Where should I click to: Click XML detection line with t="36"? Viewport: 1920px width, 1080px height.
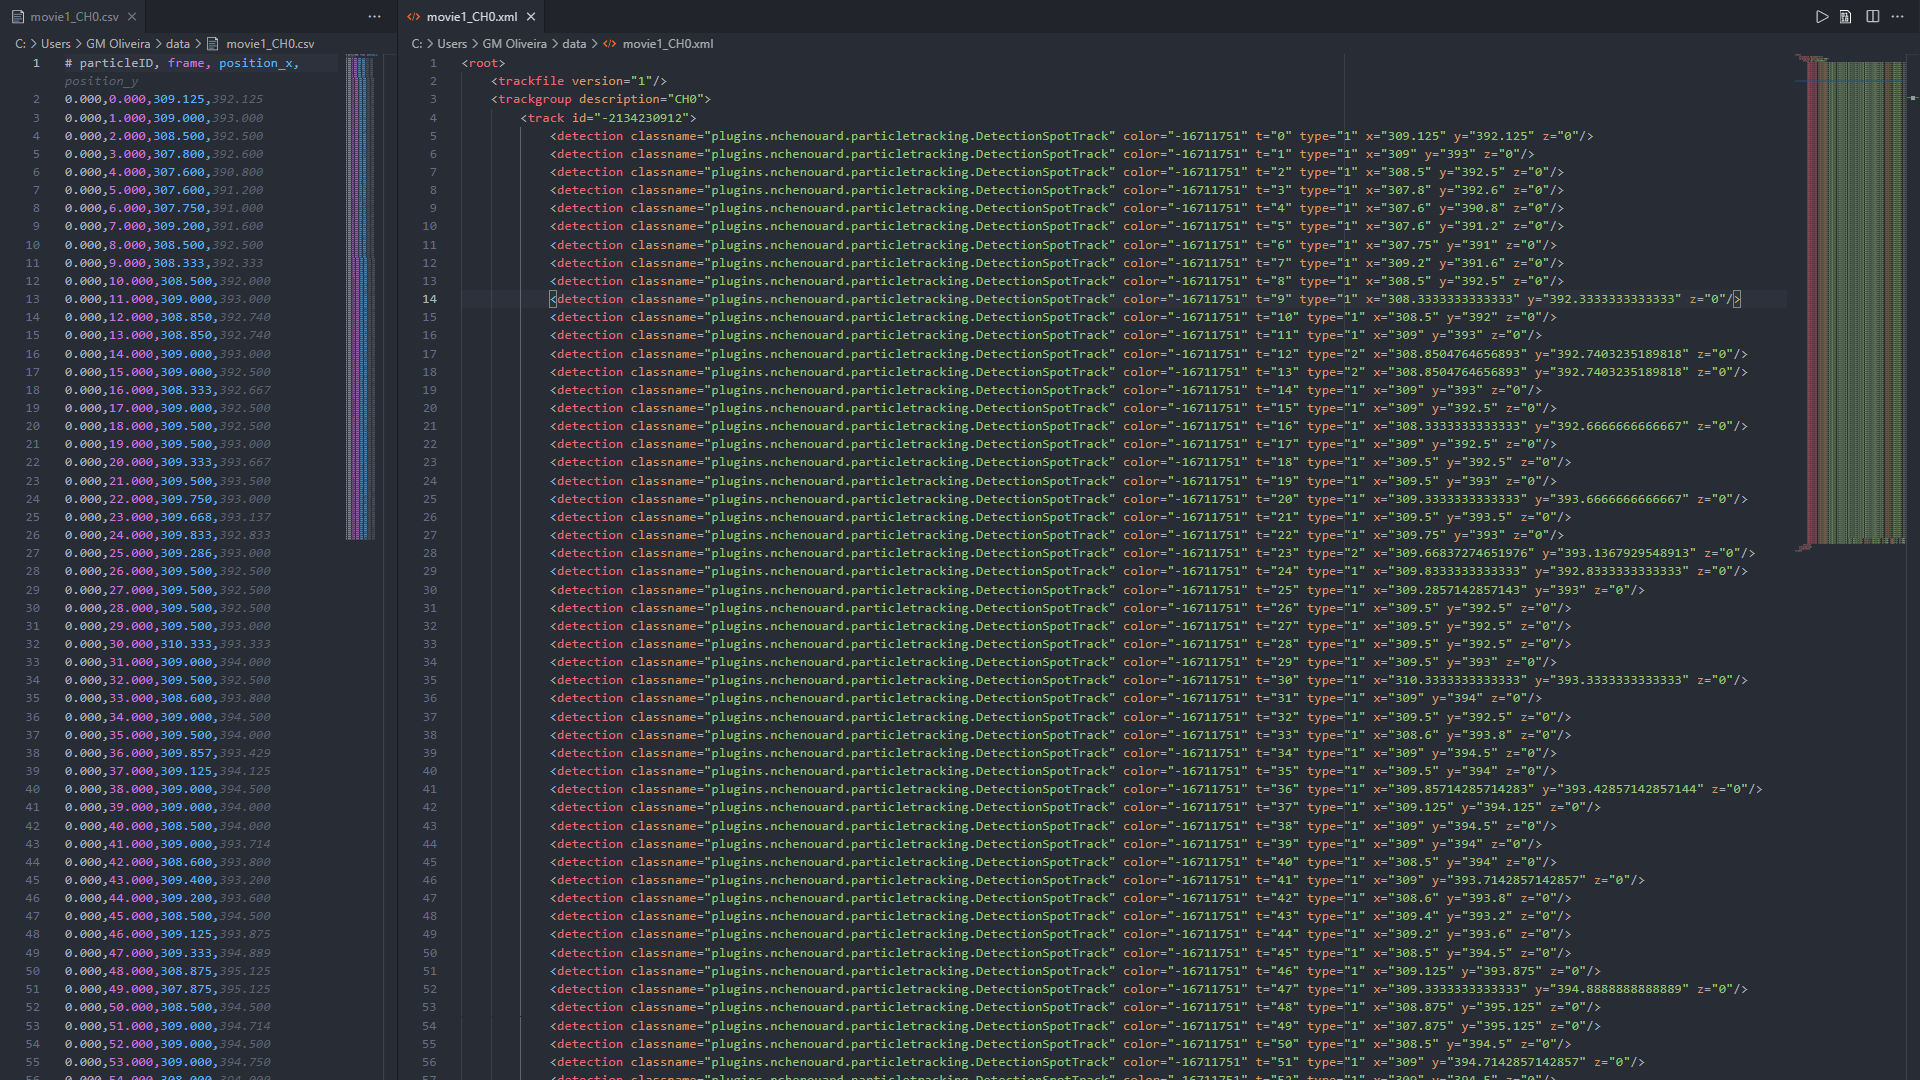(1156, 789)
